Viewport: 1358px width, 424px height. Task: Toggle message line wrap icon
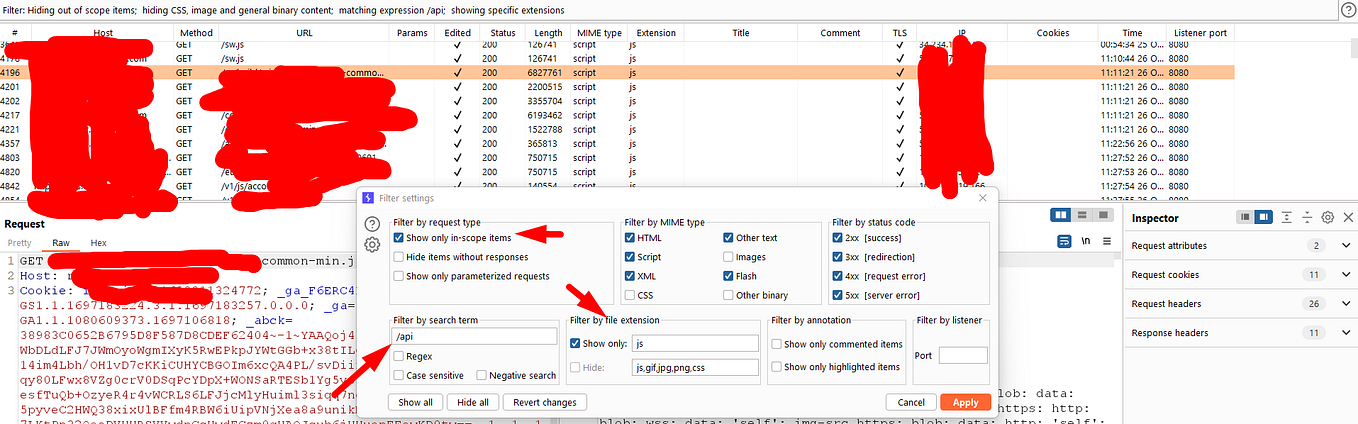pos(1066,241)
